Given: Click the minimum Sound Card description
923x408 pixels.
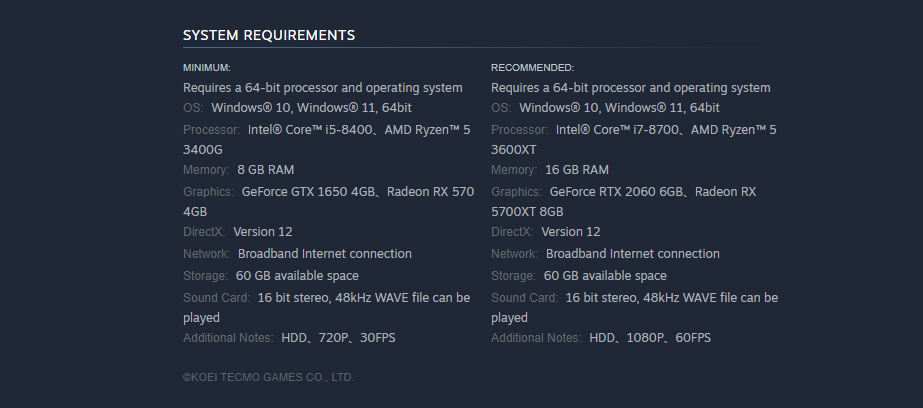Looking at the screenshot, I should (x=327, y=307).
